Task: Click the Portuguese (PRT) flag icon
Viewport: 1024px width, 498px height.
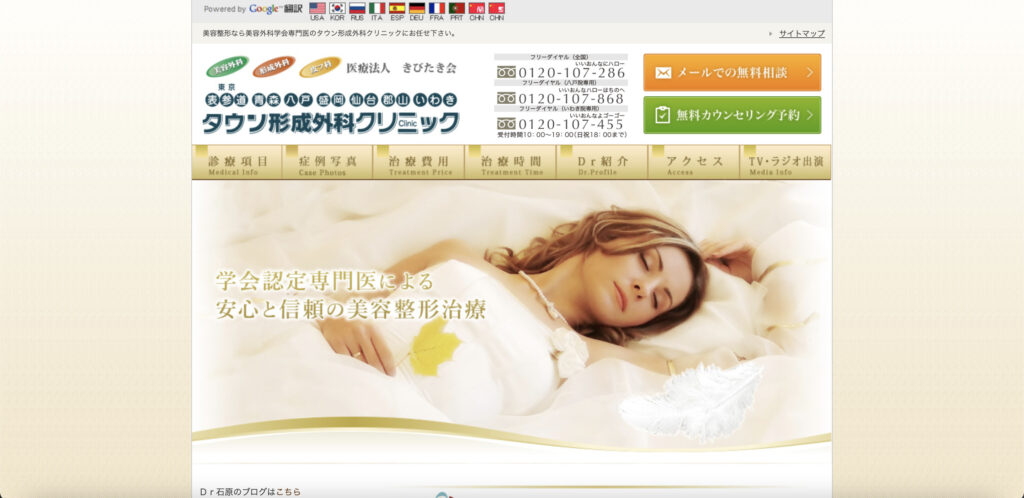Action: 457,8
